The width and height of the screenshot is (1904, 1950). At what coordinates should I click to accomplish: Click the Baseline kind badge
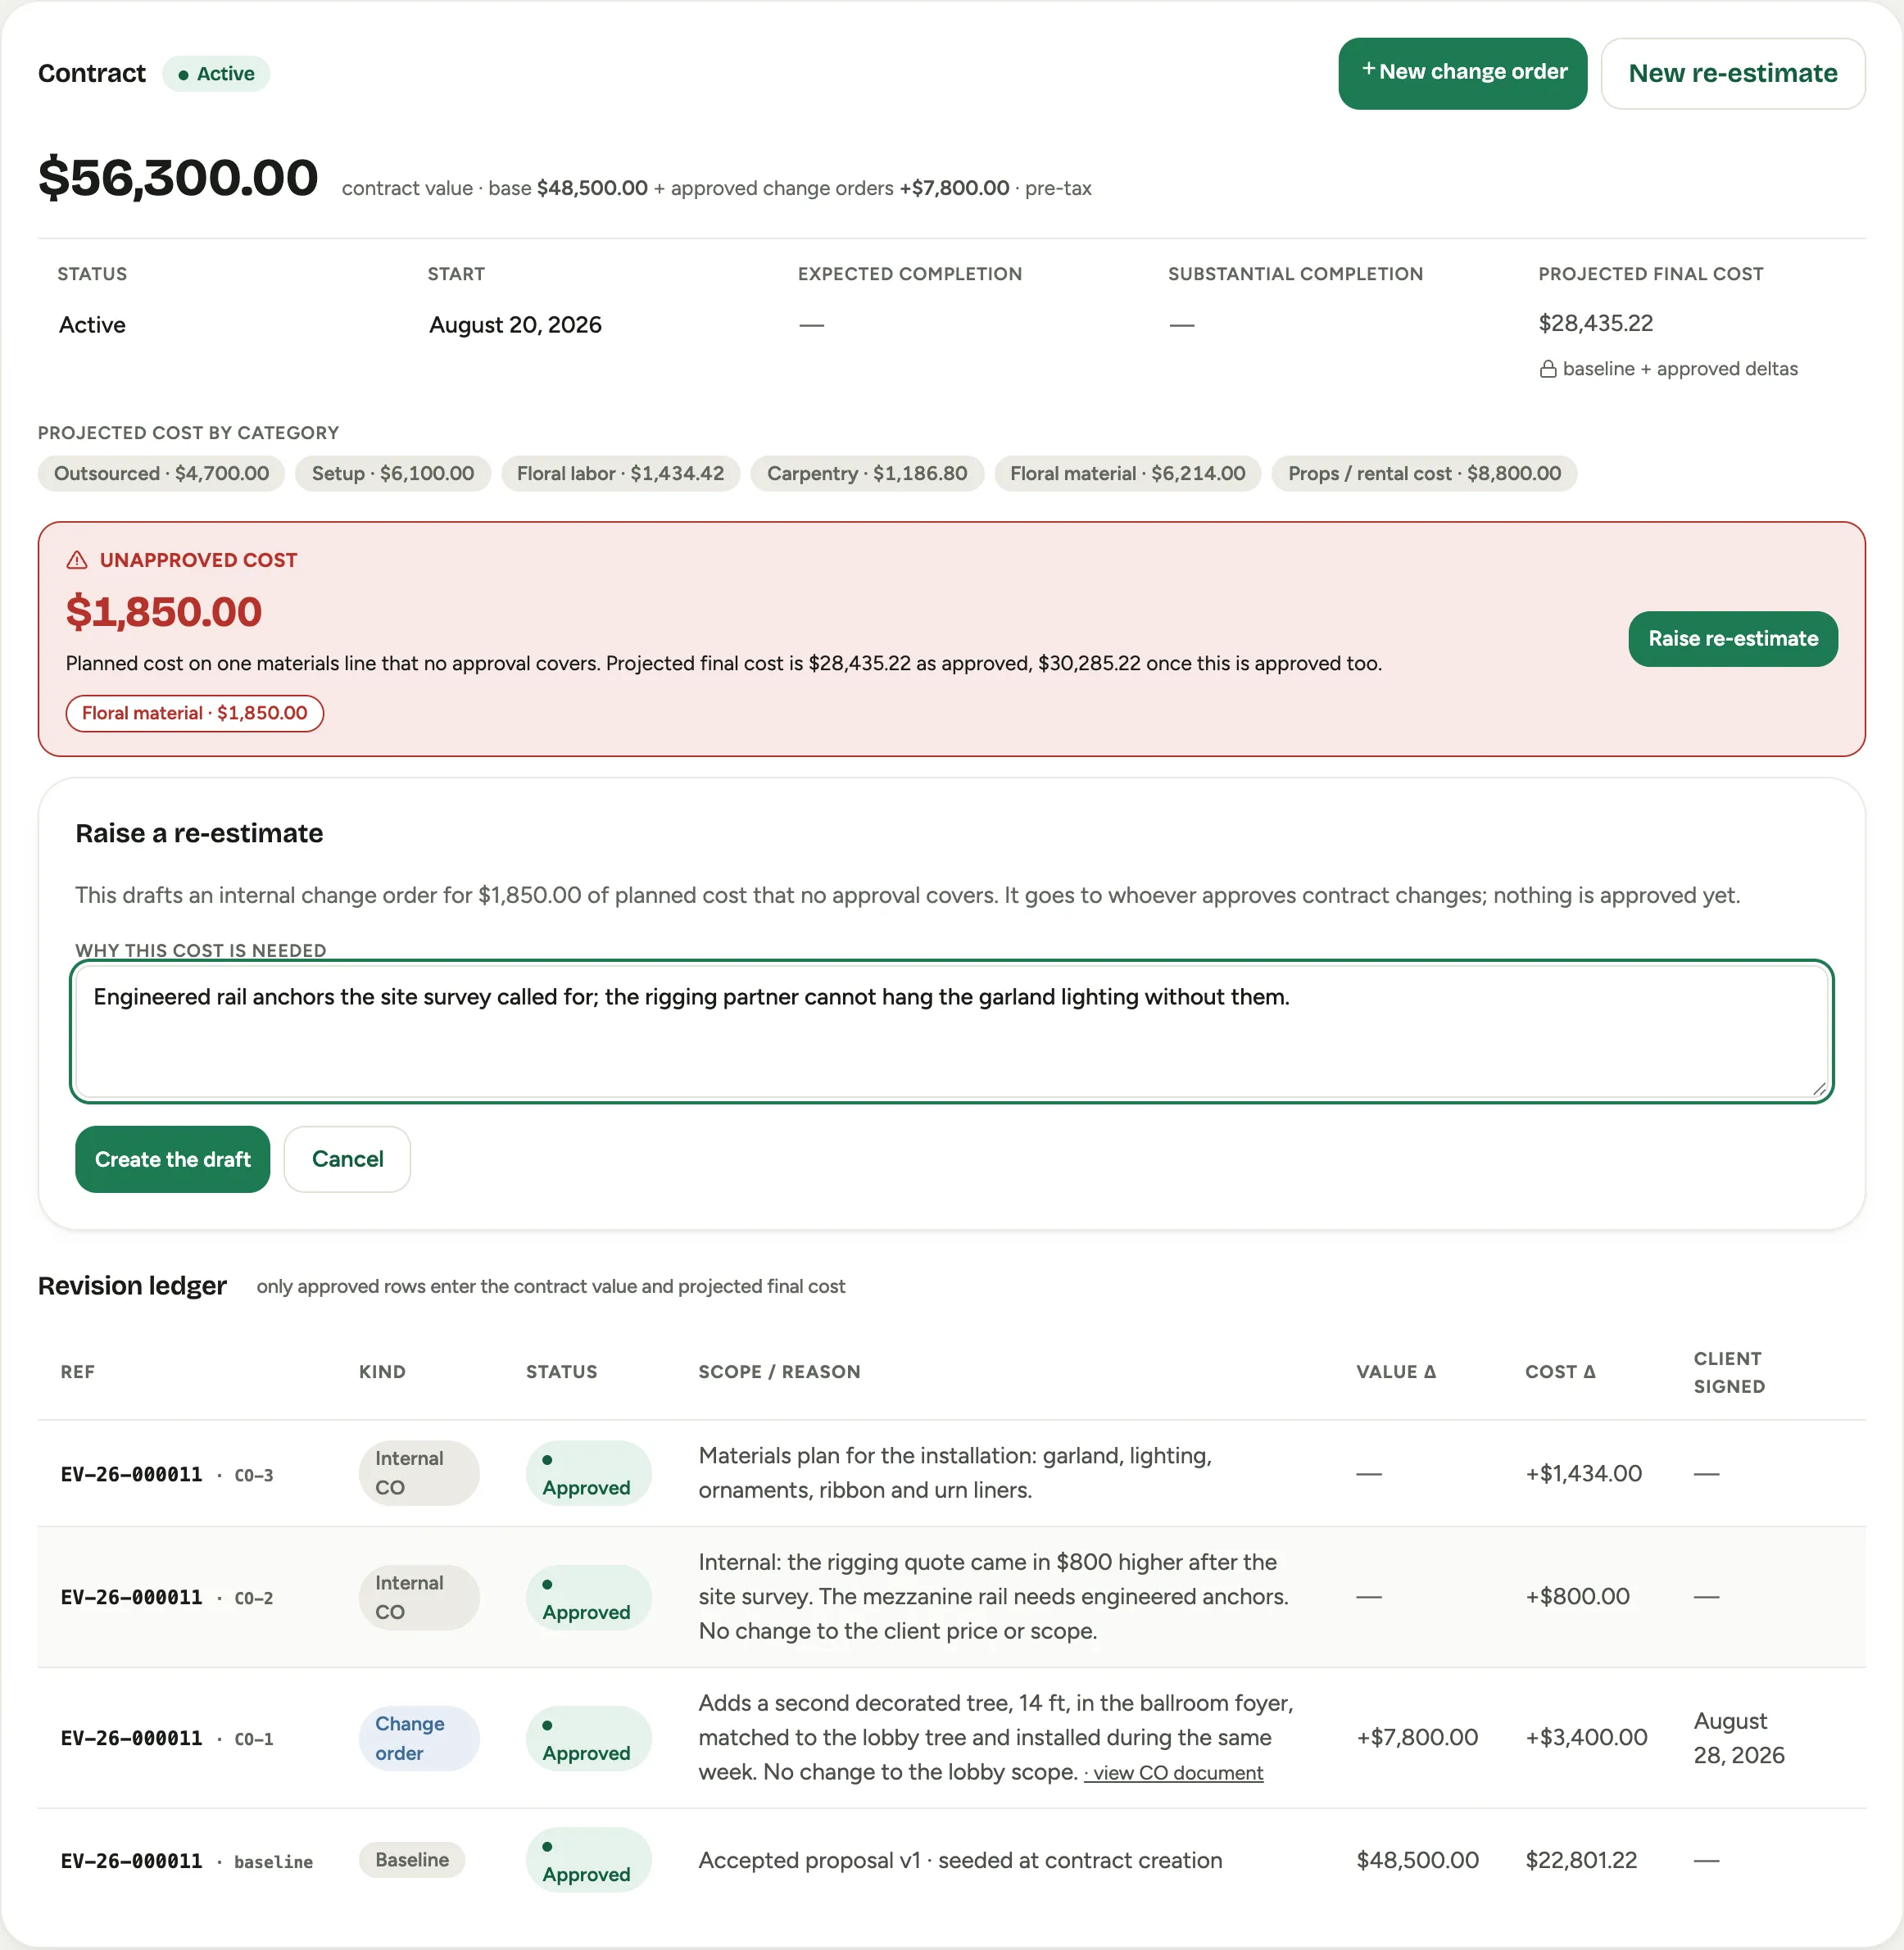tap(412, 1860)
